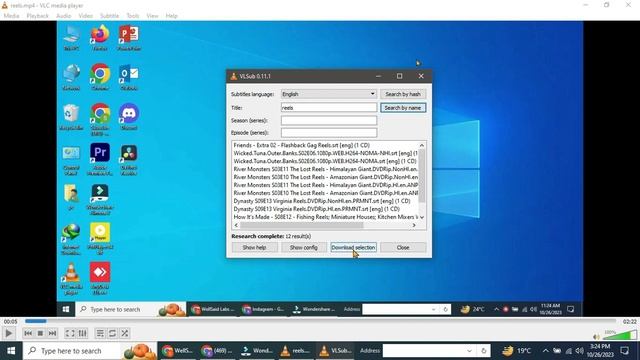Click horizontal scroll left arrow in results
The width and height of the screenshot is (640, 360).
(236, 225)
